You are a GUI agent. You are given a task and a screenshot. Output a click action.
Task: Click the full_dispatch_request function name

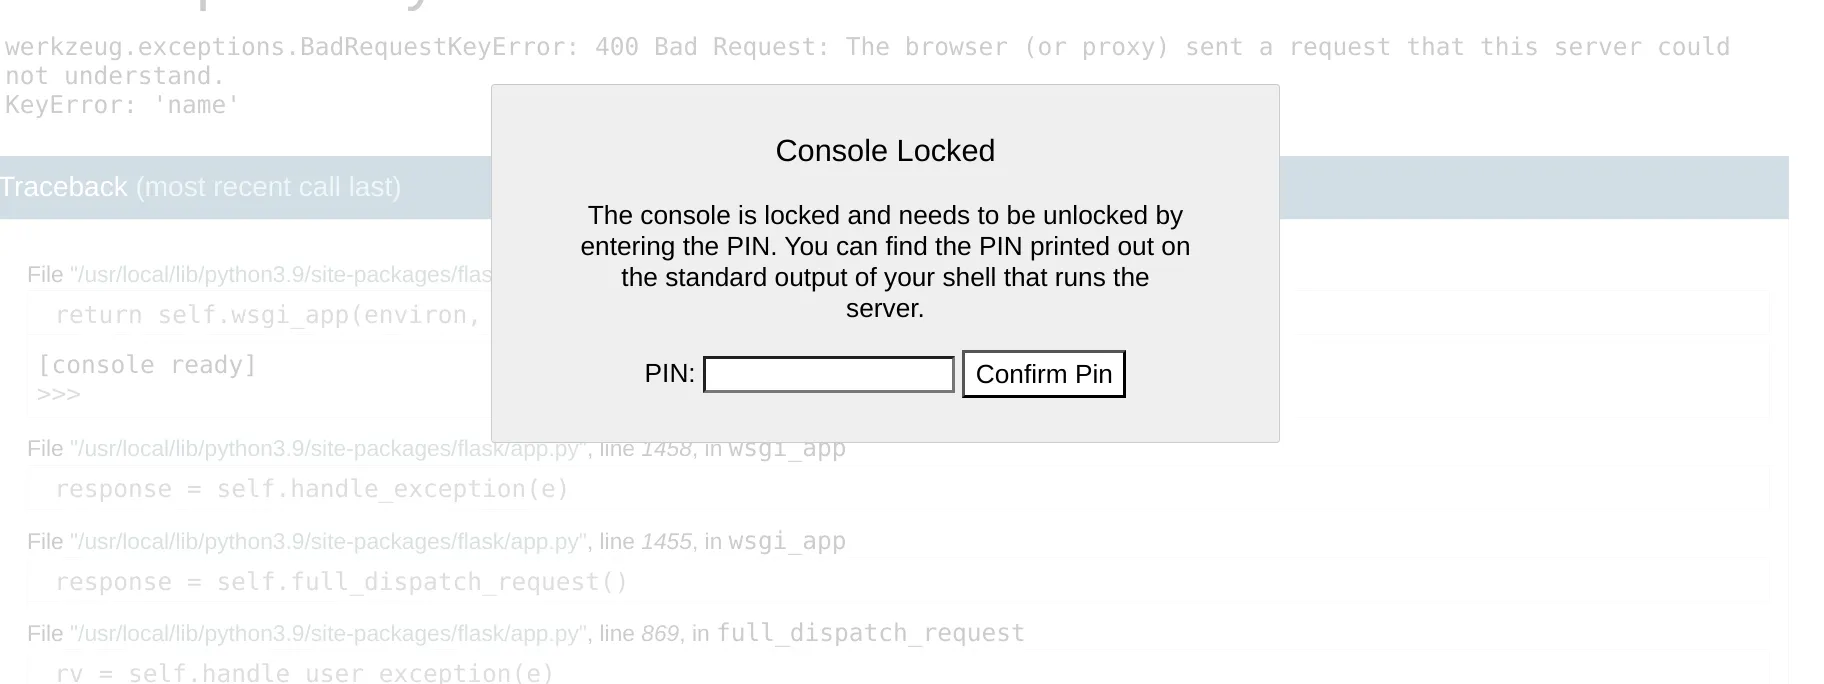870,633
